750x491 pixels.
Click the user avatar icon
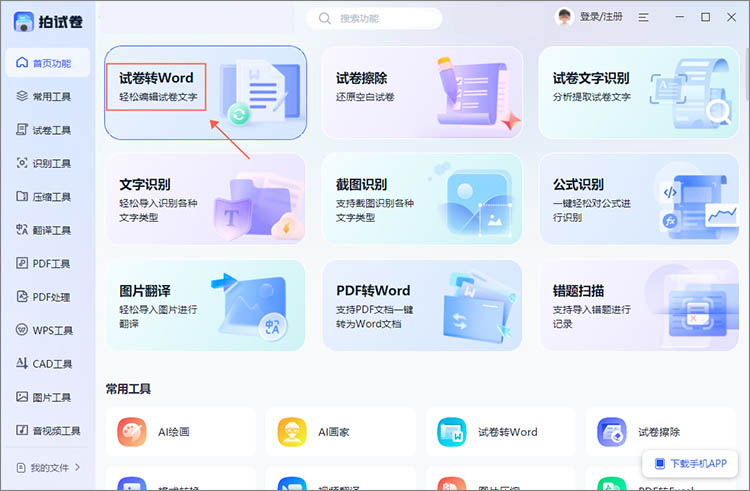(564, 17)
